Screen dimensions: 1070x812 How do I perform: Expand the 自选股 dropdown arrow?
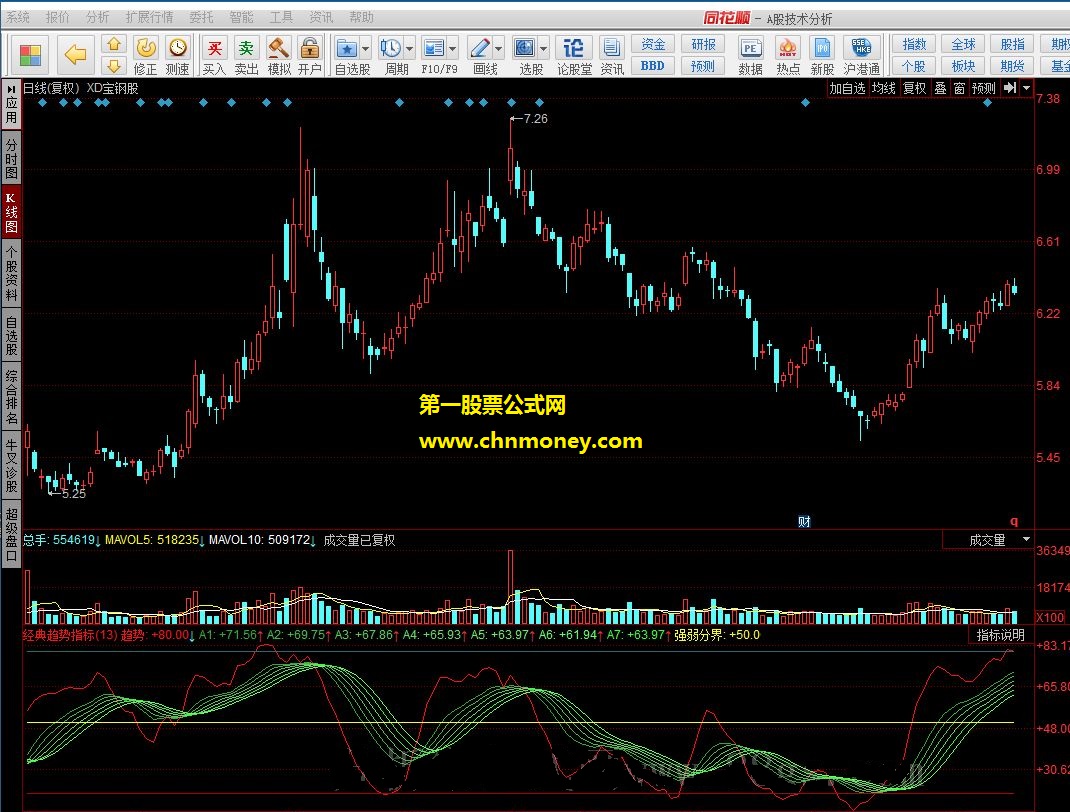tap(365, 48)
